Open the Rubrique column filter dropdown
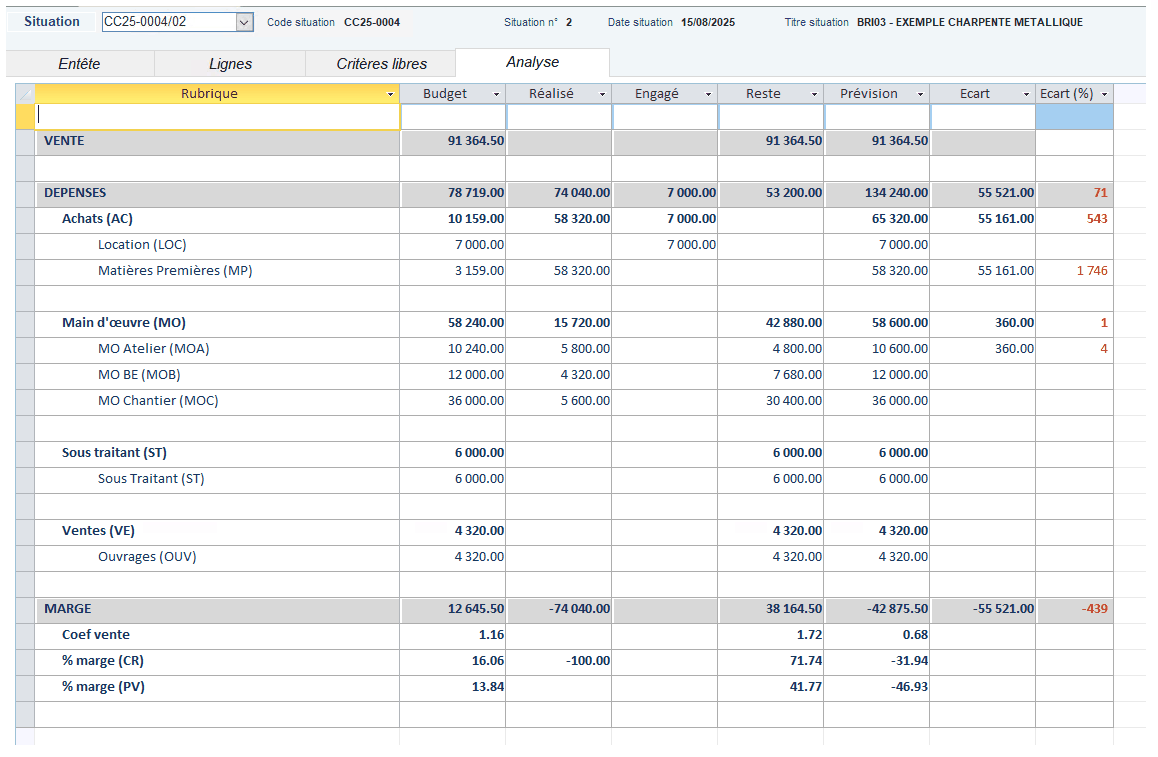 (x=391, y=93)
